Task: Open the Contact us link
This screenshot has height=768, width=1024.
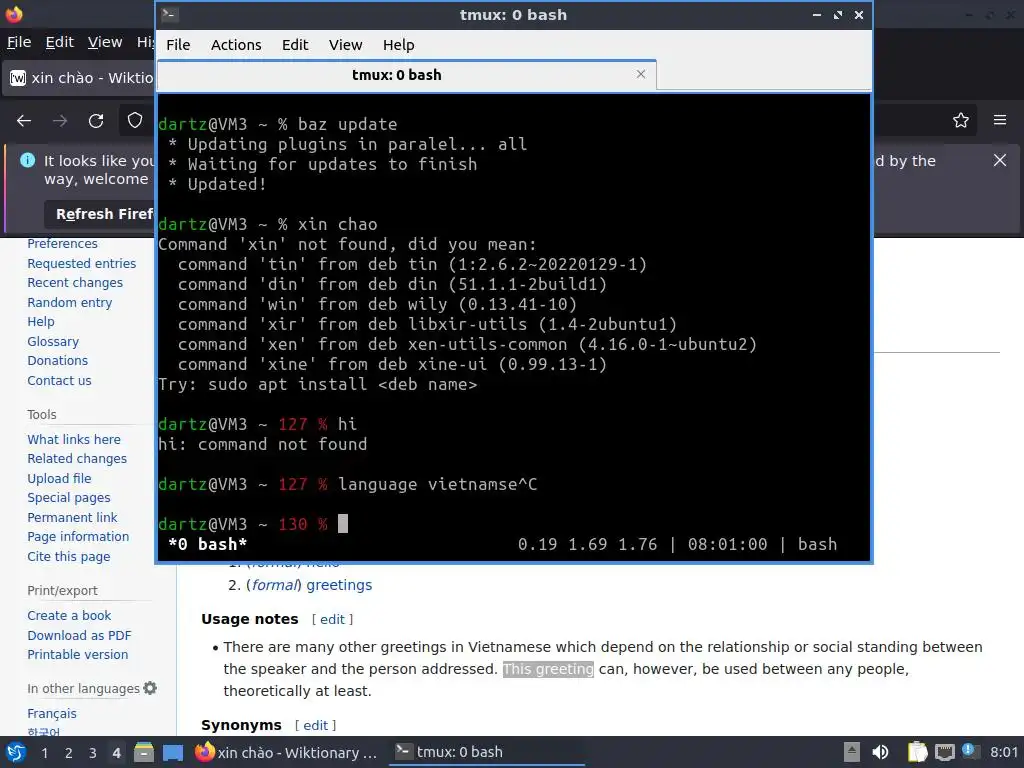Action: [x=59, y=381]
